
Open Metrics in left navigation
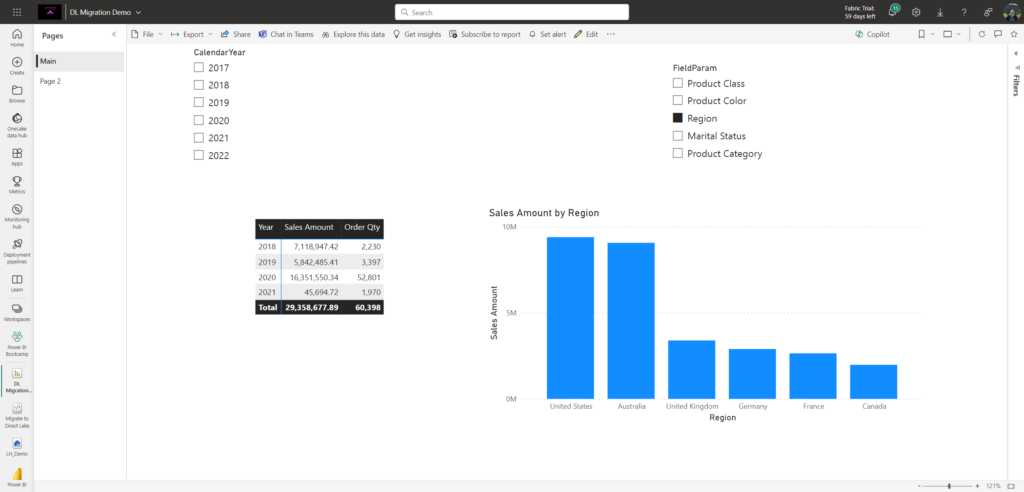coord(17,185)
